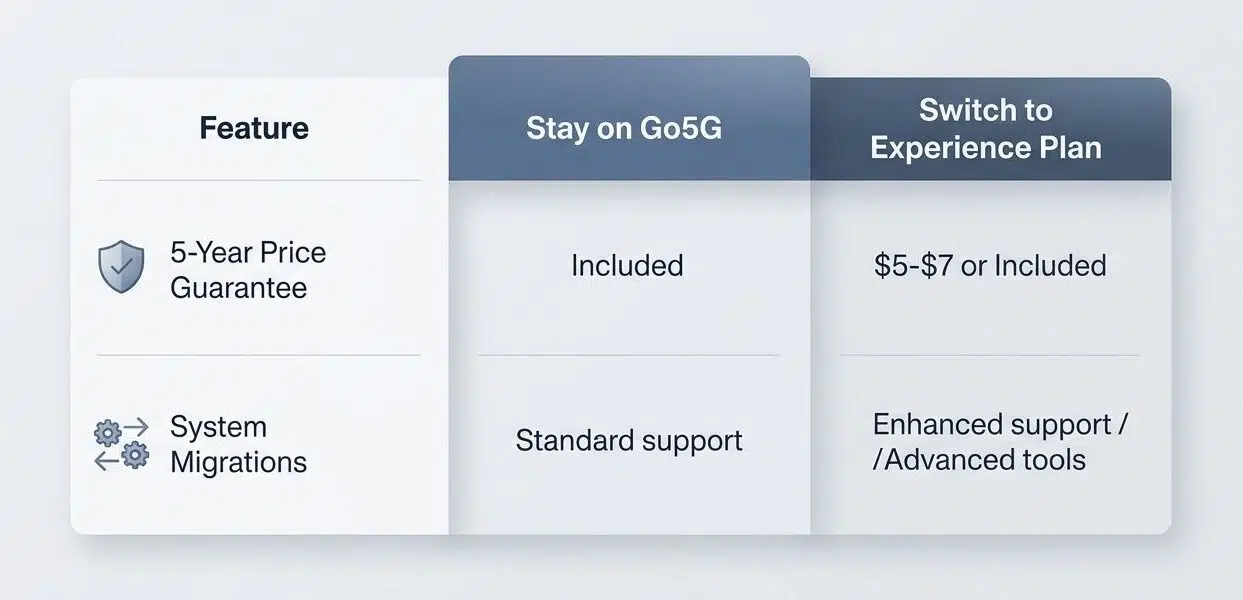
Task: Click the Included cell under Go5G
Action: pos(627,265)
